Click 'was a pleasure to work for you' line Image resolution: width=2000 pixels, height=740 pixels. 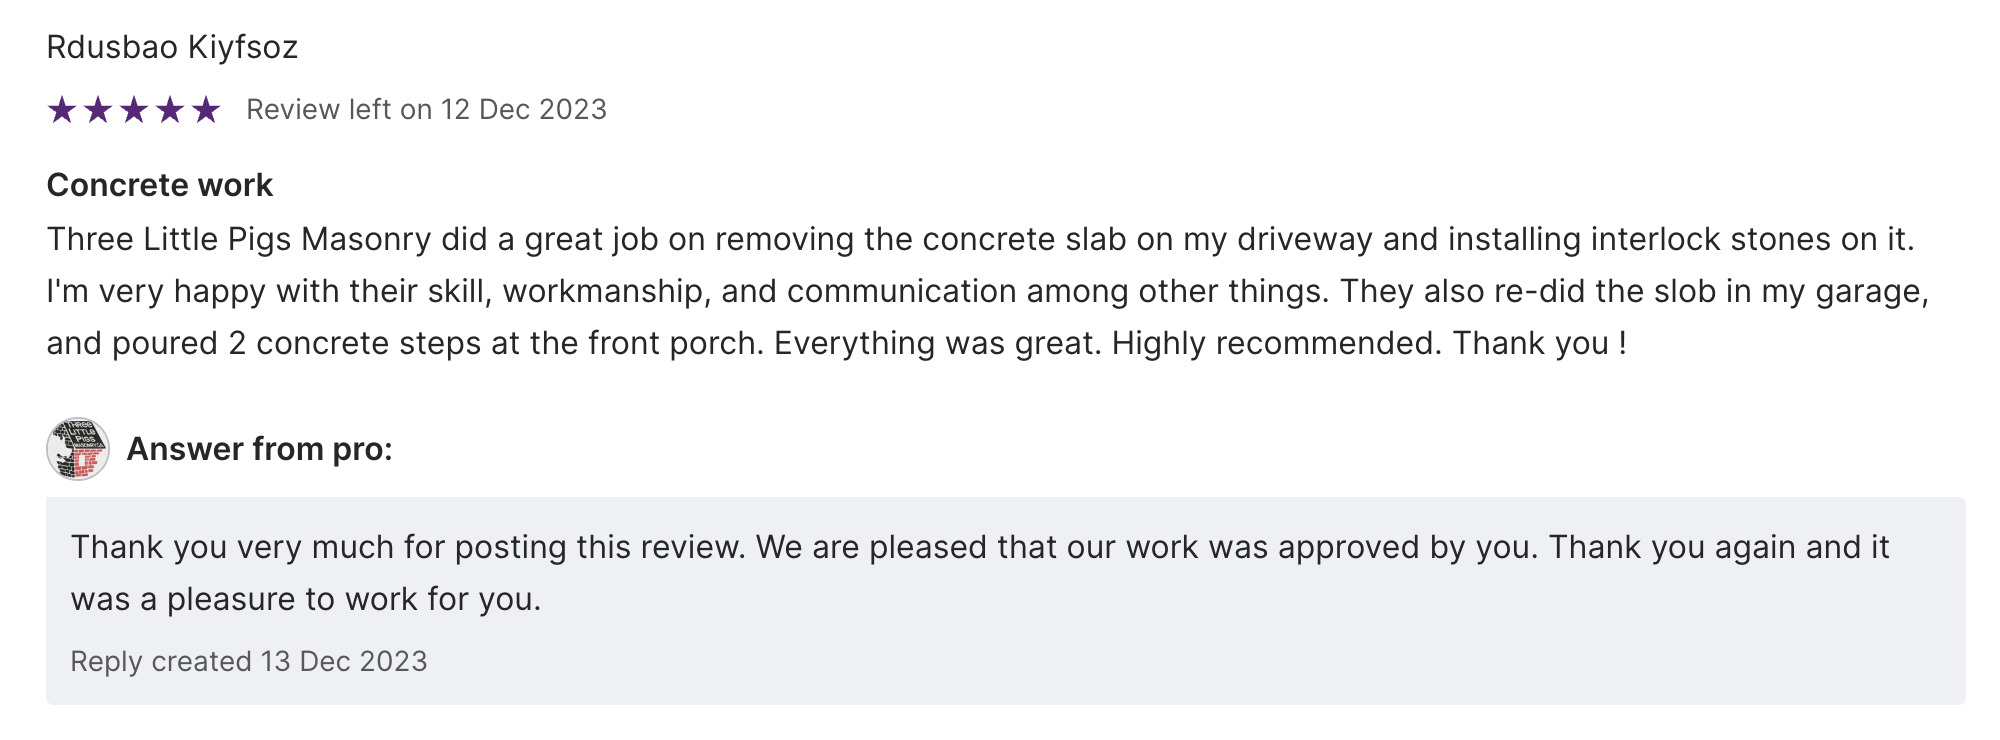[x=305, y=599]
